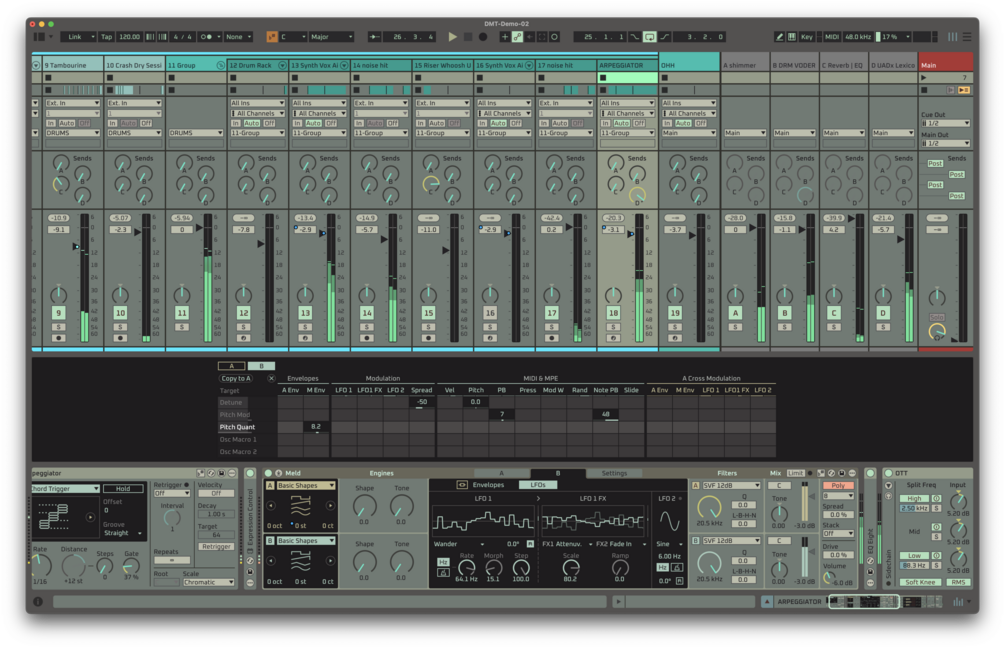Adjust pan knob on track 14
The image size is (1005, 648).
pos(367,295)
